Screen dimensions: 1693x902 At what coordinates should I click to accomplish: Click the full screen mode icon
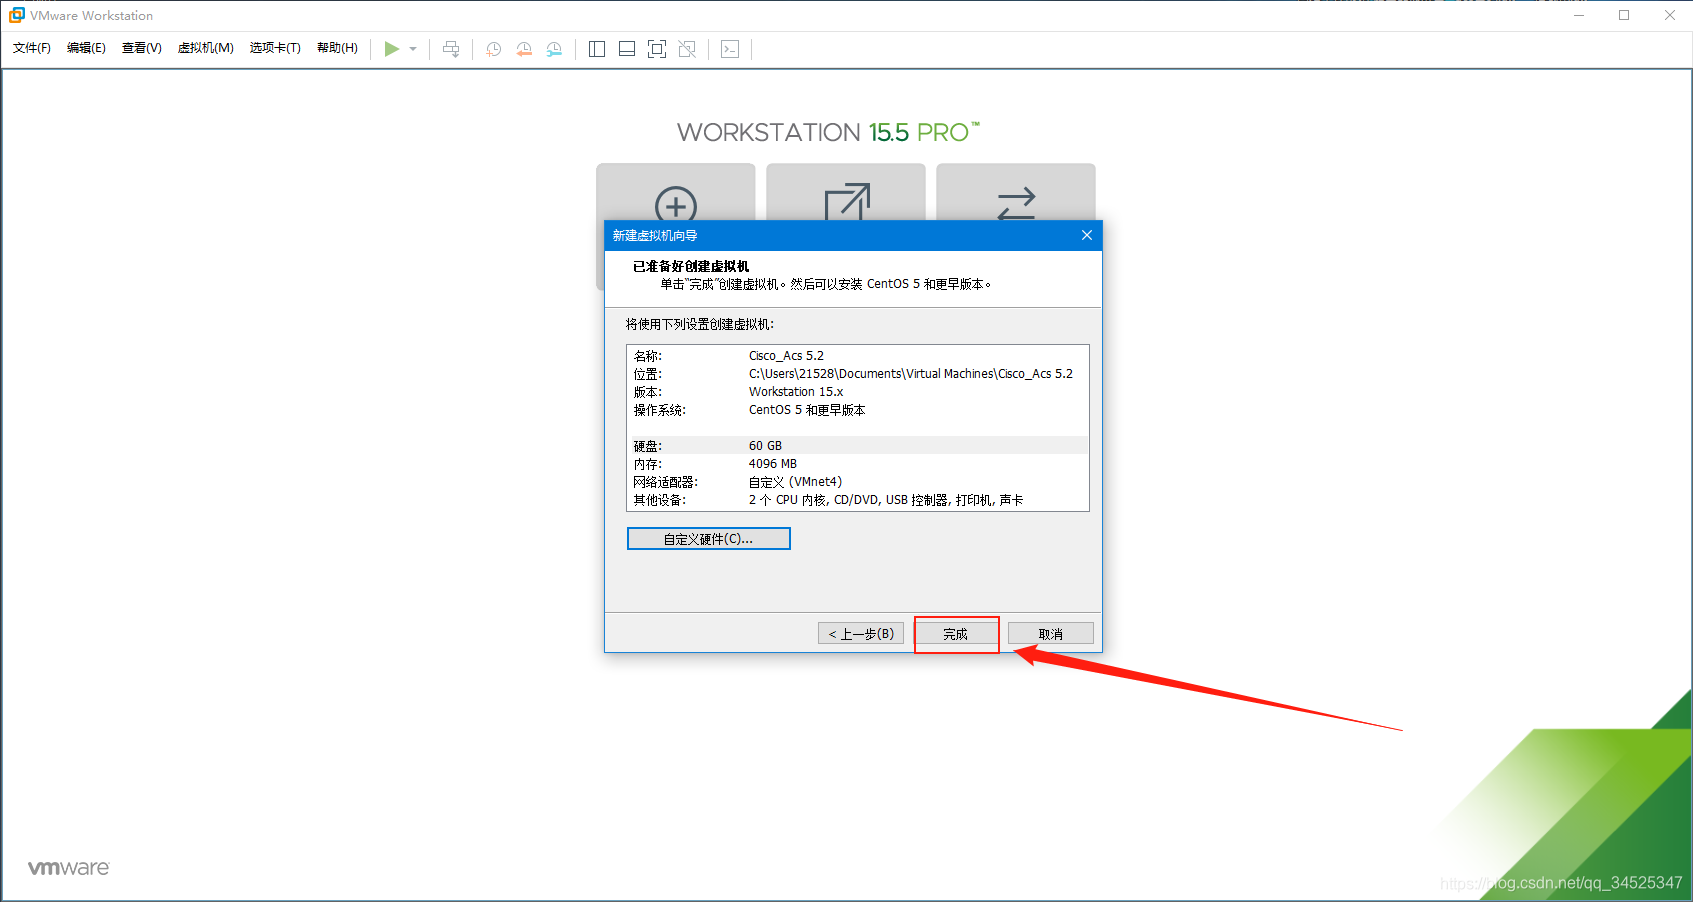point(657,49)
